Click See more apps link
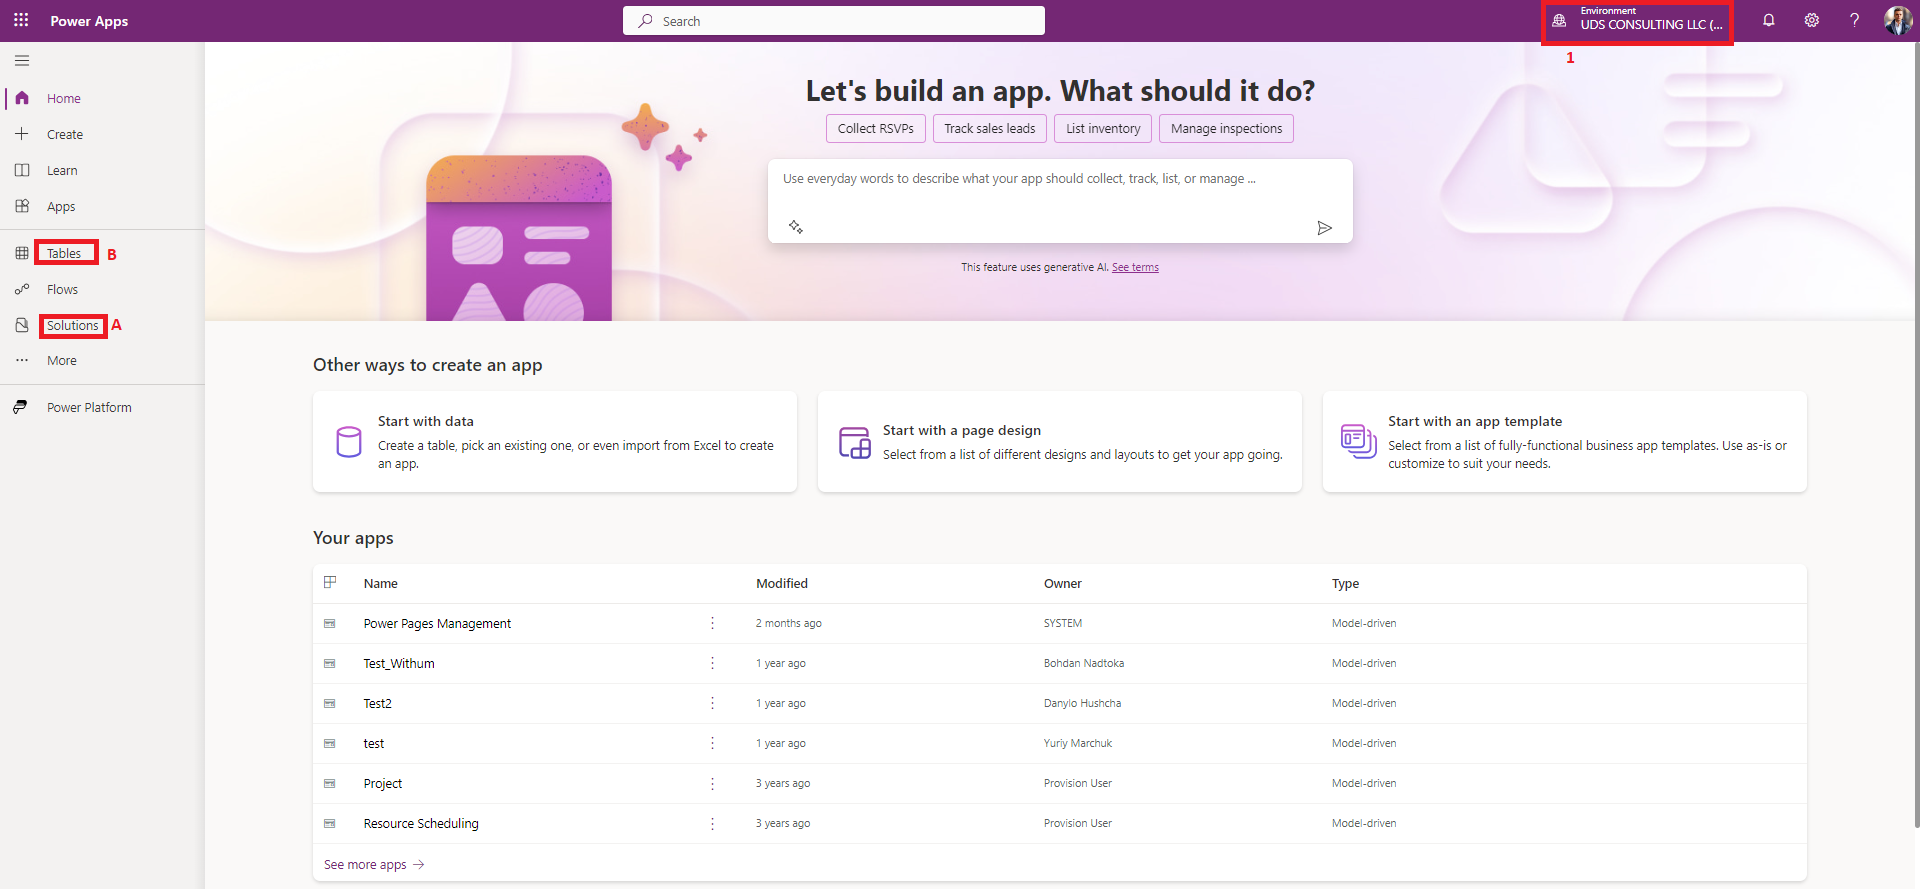Image resolution: width=1920 pixels, height=889 pixels. coord(374,864)
